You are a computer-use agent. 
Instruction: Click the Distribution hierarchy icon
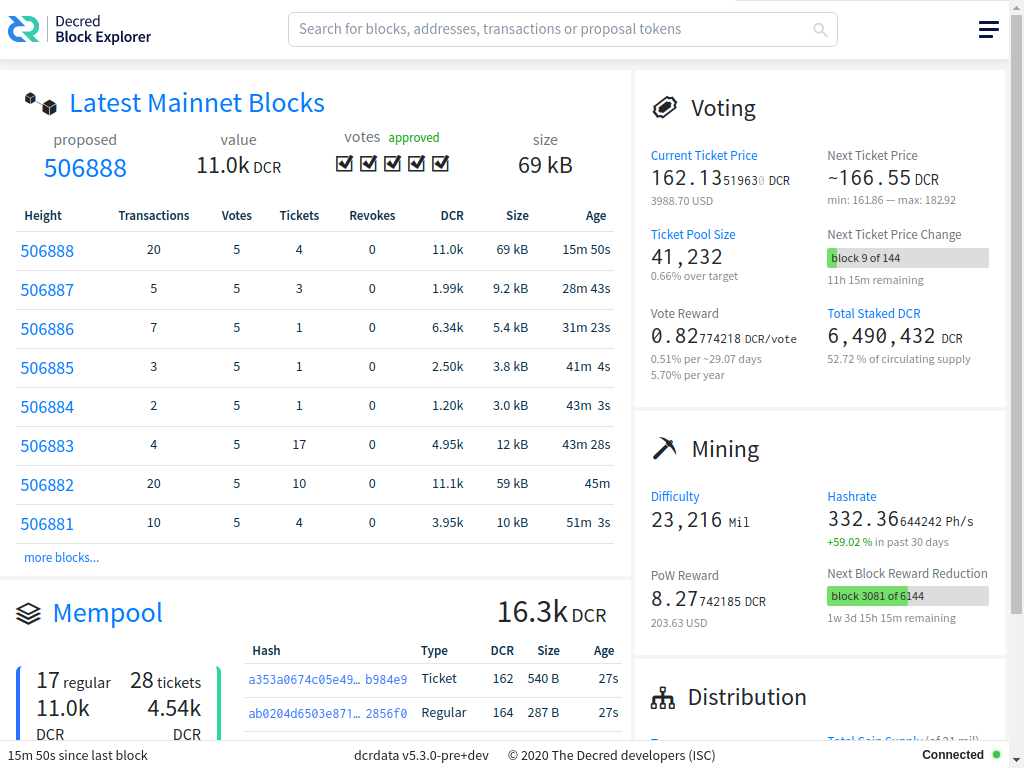663,698
